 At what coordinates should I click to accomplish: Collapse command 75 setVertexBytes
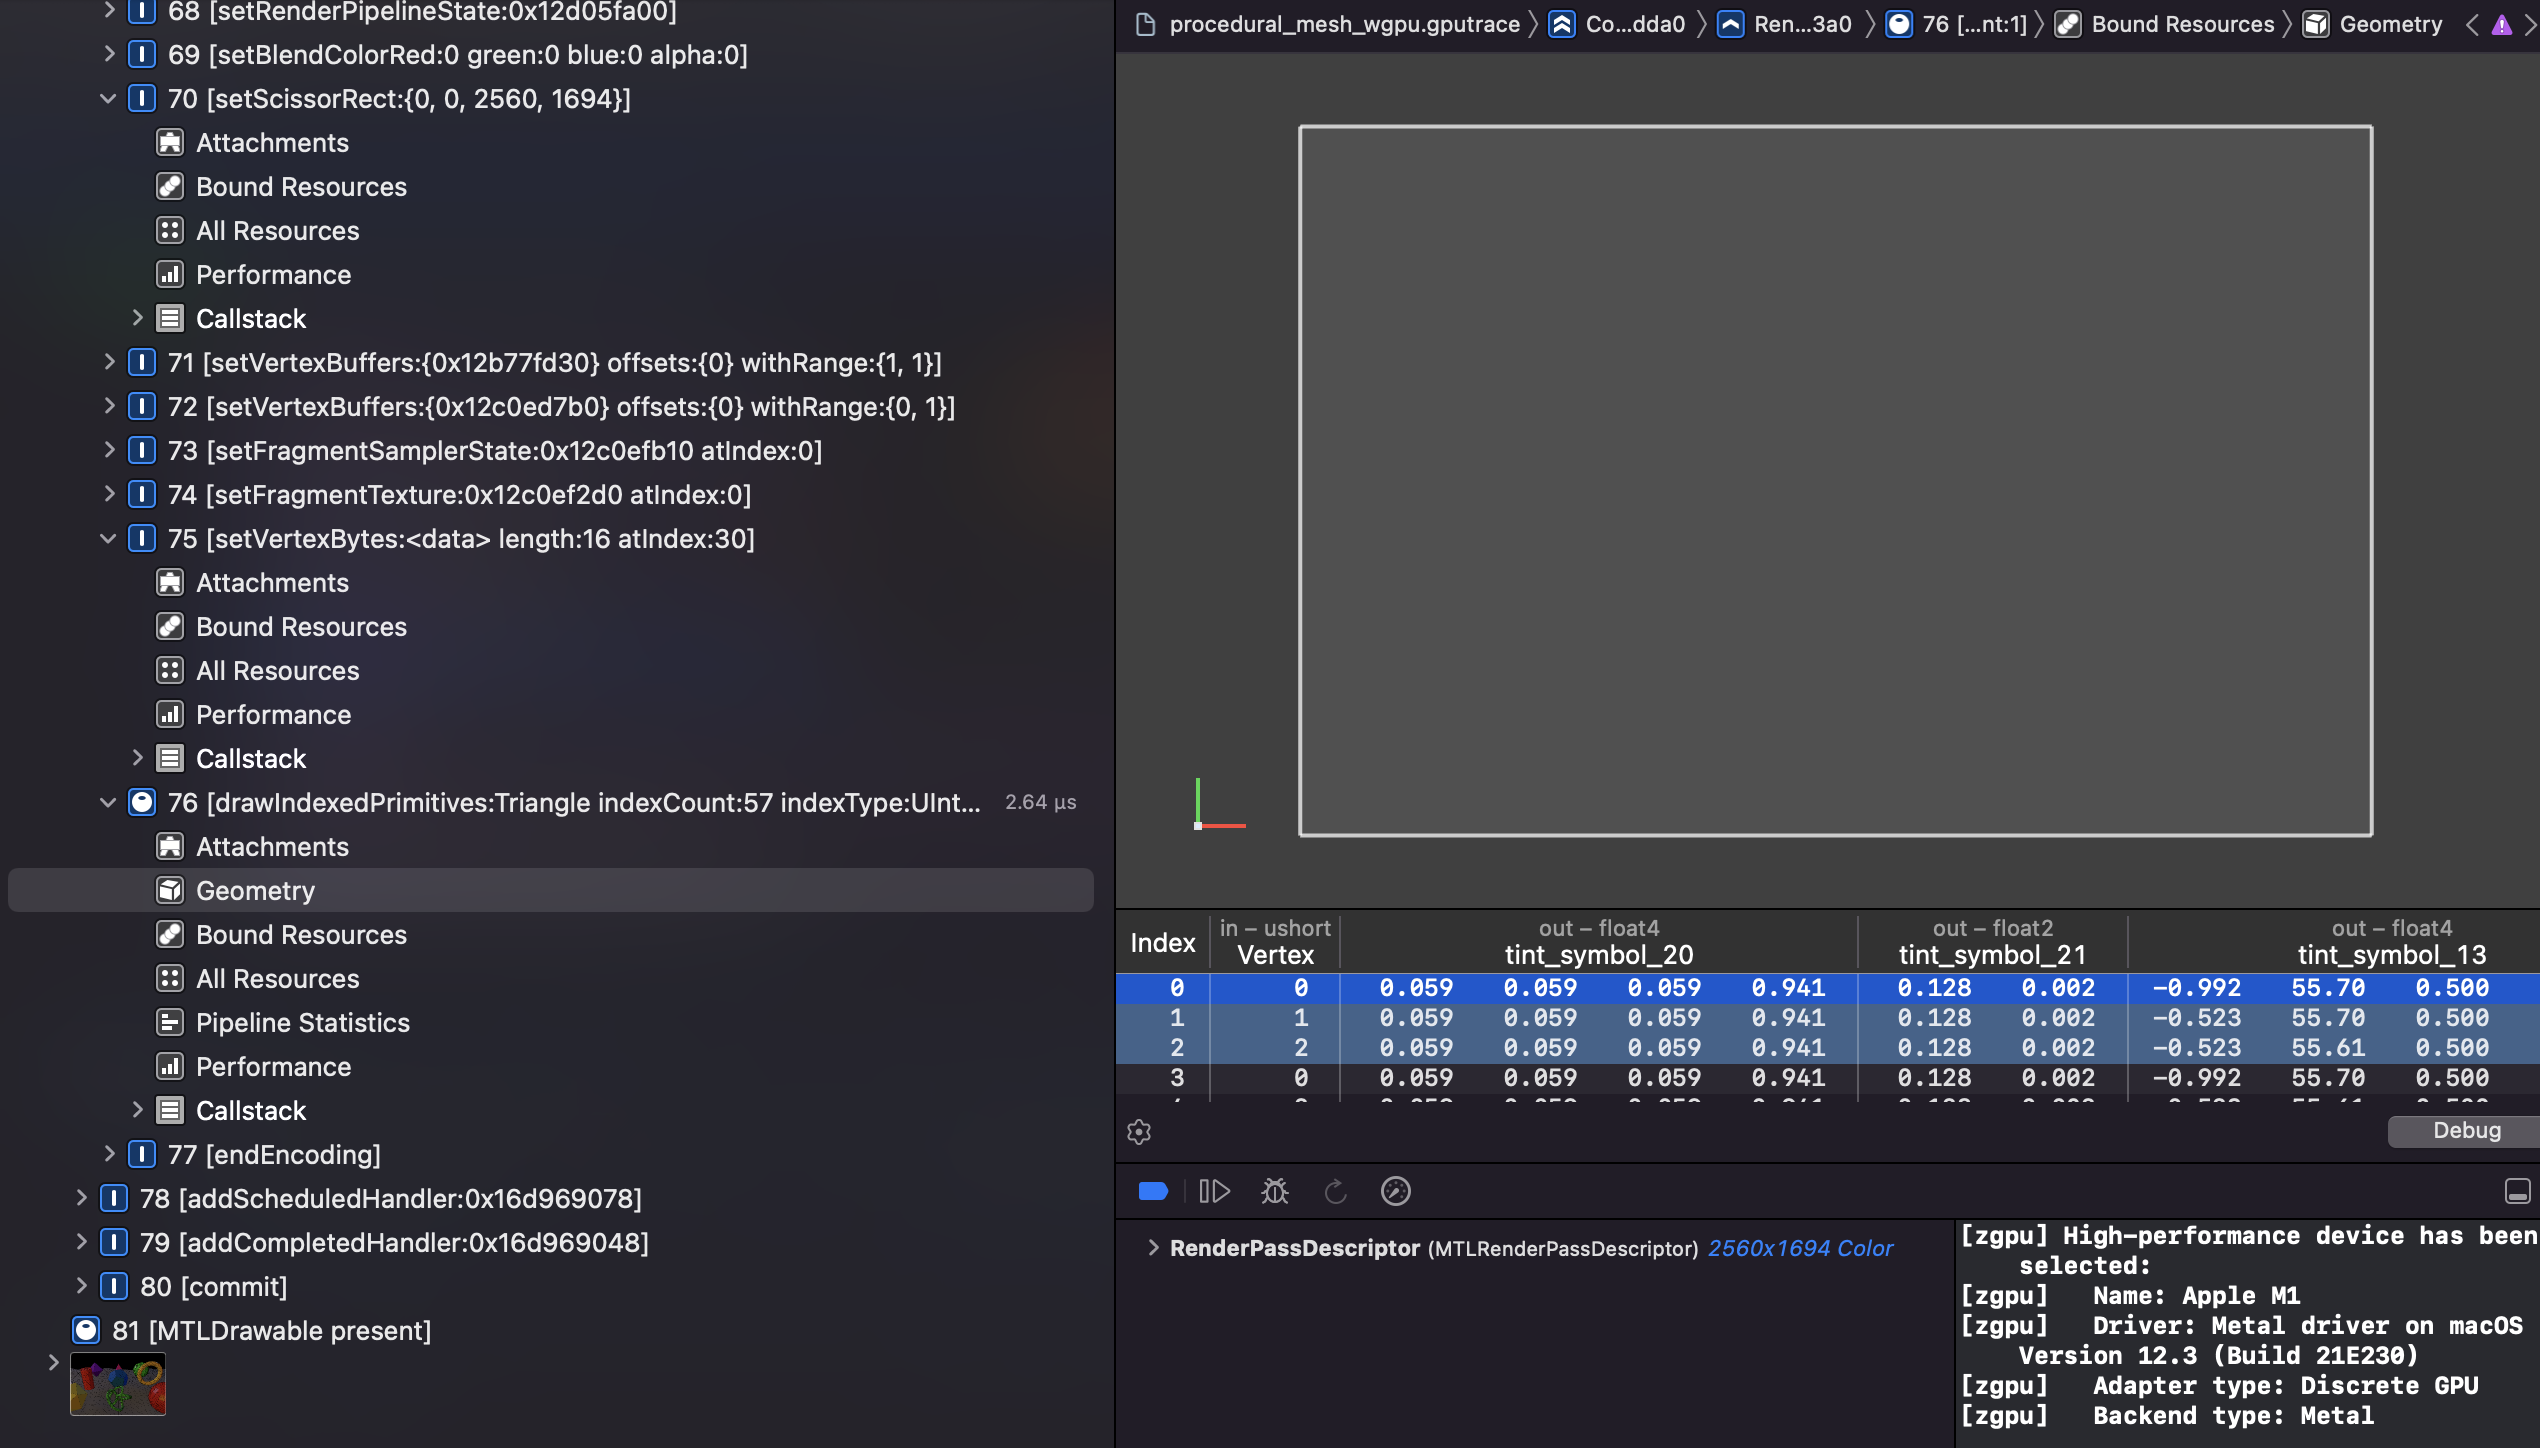coord(108,538)
